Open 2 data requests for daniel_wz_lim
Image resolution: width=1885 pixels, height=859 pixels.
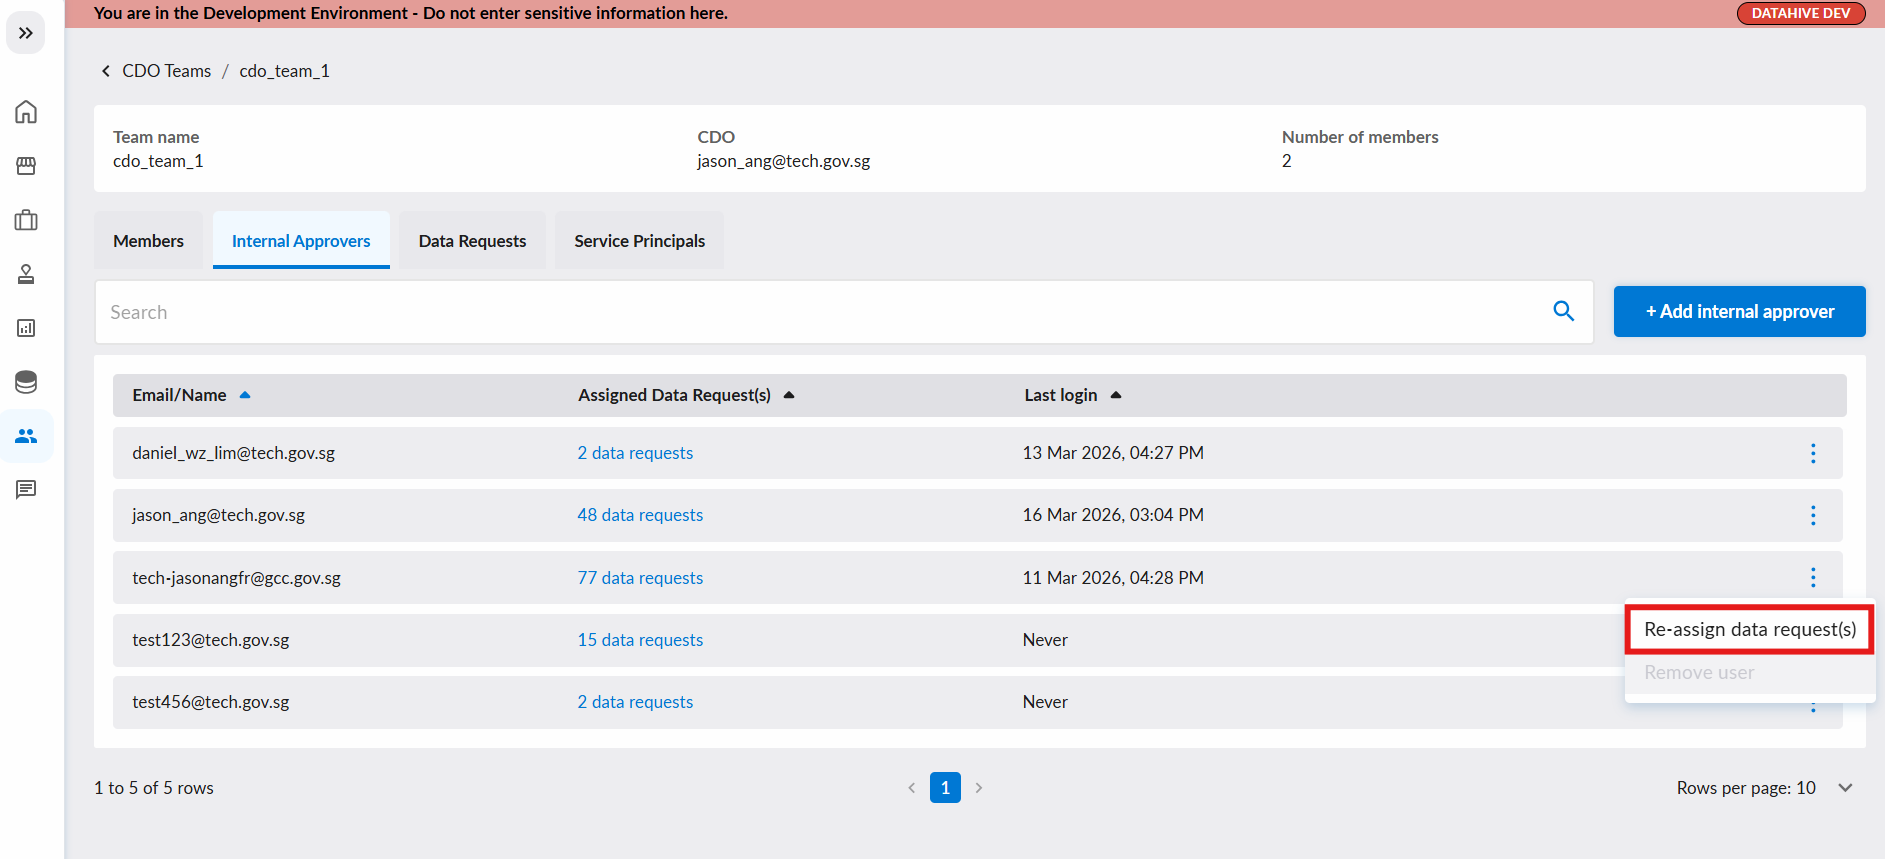tap(635, 453)
